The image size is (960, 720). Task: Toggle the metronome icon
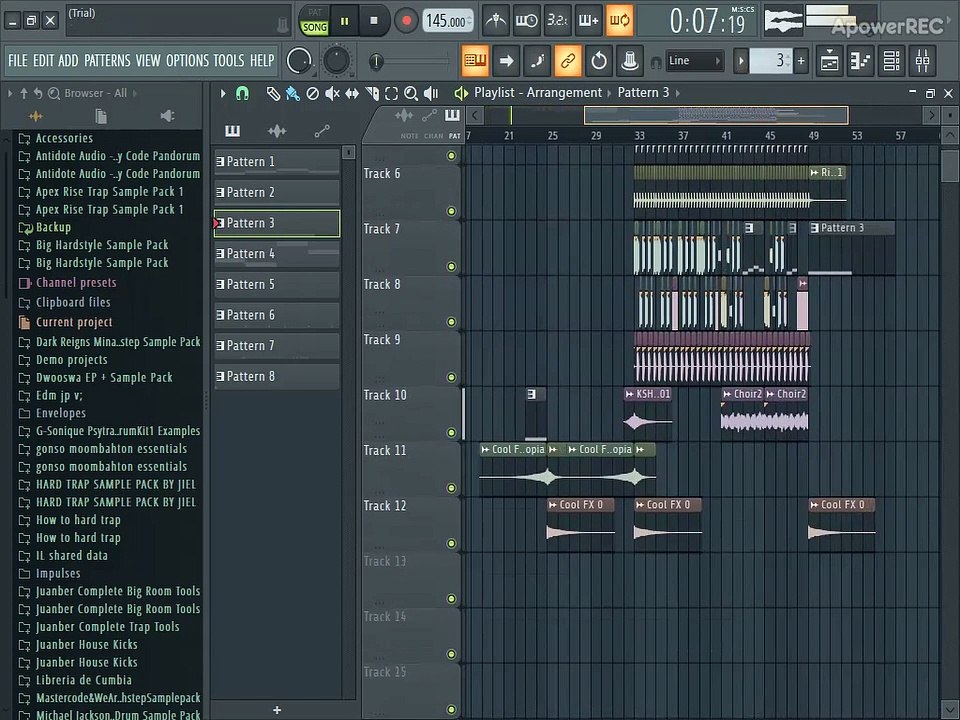[x=495, y=21]
